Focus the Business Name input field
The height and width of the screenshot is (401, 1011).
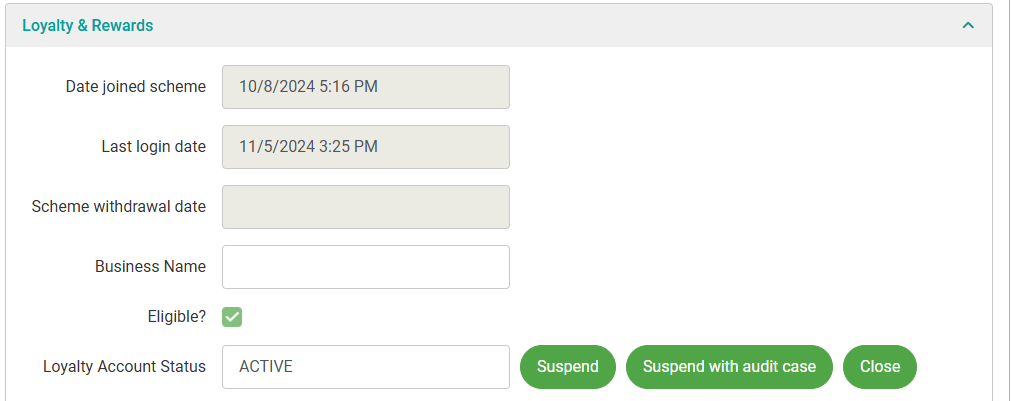[365, 267]
